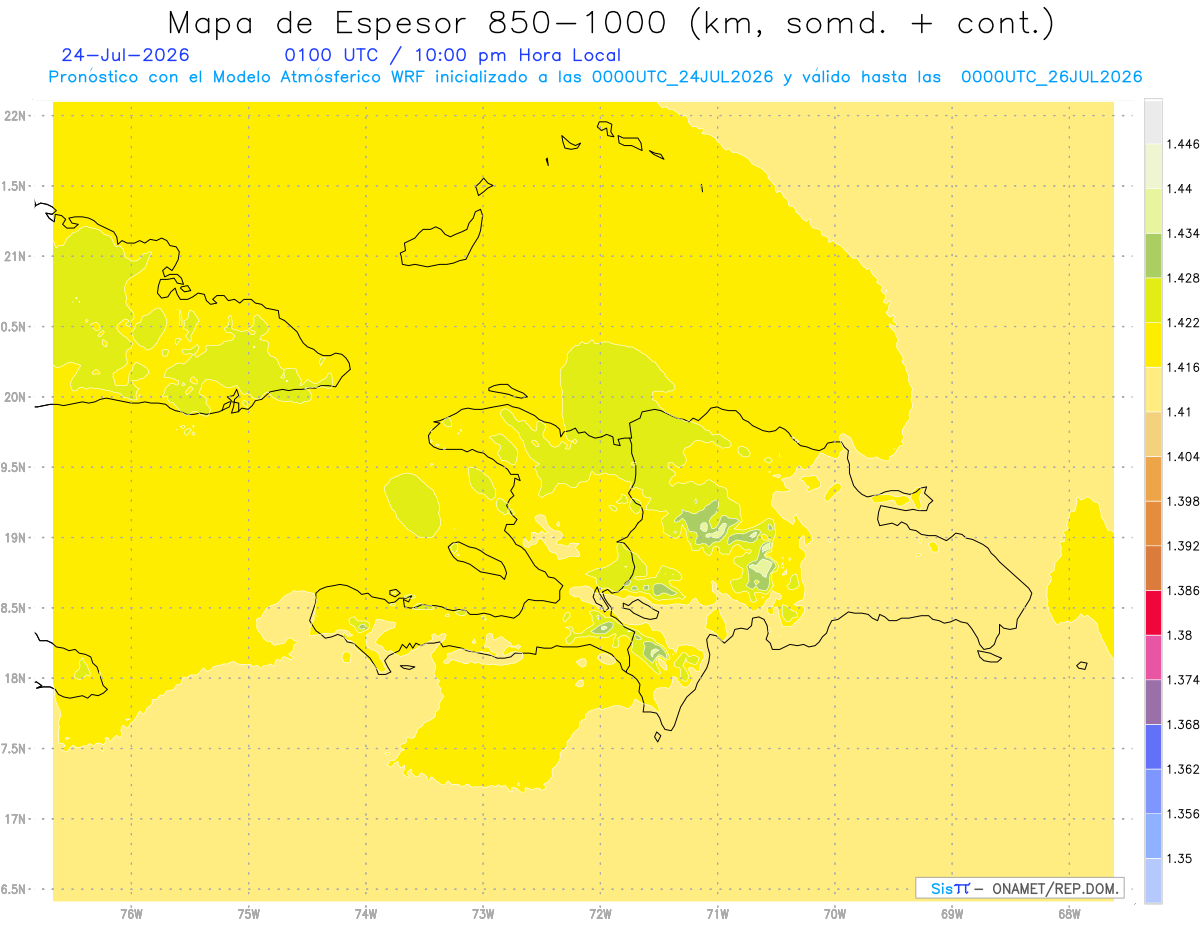
Task: Click the 17N latitude label
Action: pyautogui.click(x=15, y=819)
